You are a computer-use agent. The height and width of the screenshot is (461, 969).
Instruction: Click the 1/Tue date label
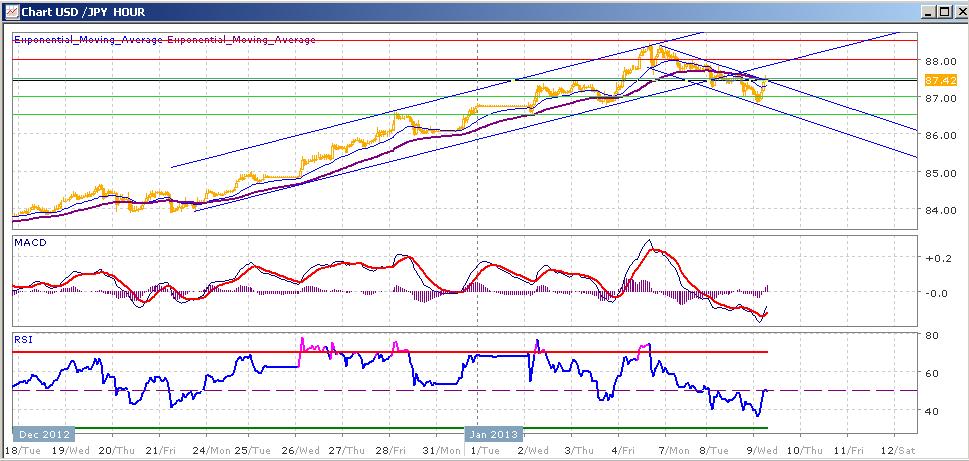[x=484, y=449]
